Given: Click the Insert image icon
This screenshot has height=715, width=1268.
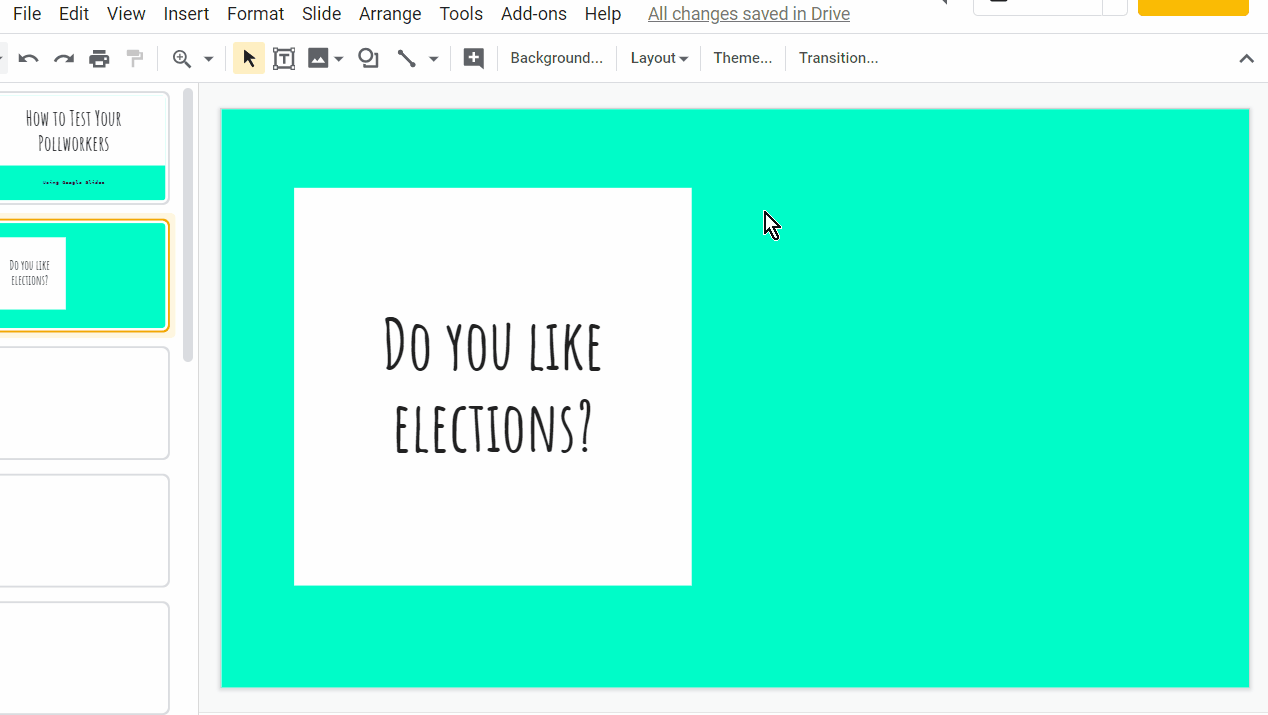Looking at the screenshot, I should coord(318,59).
